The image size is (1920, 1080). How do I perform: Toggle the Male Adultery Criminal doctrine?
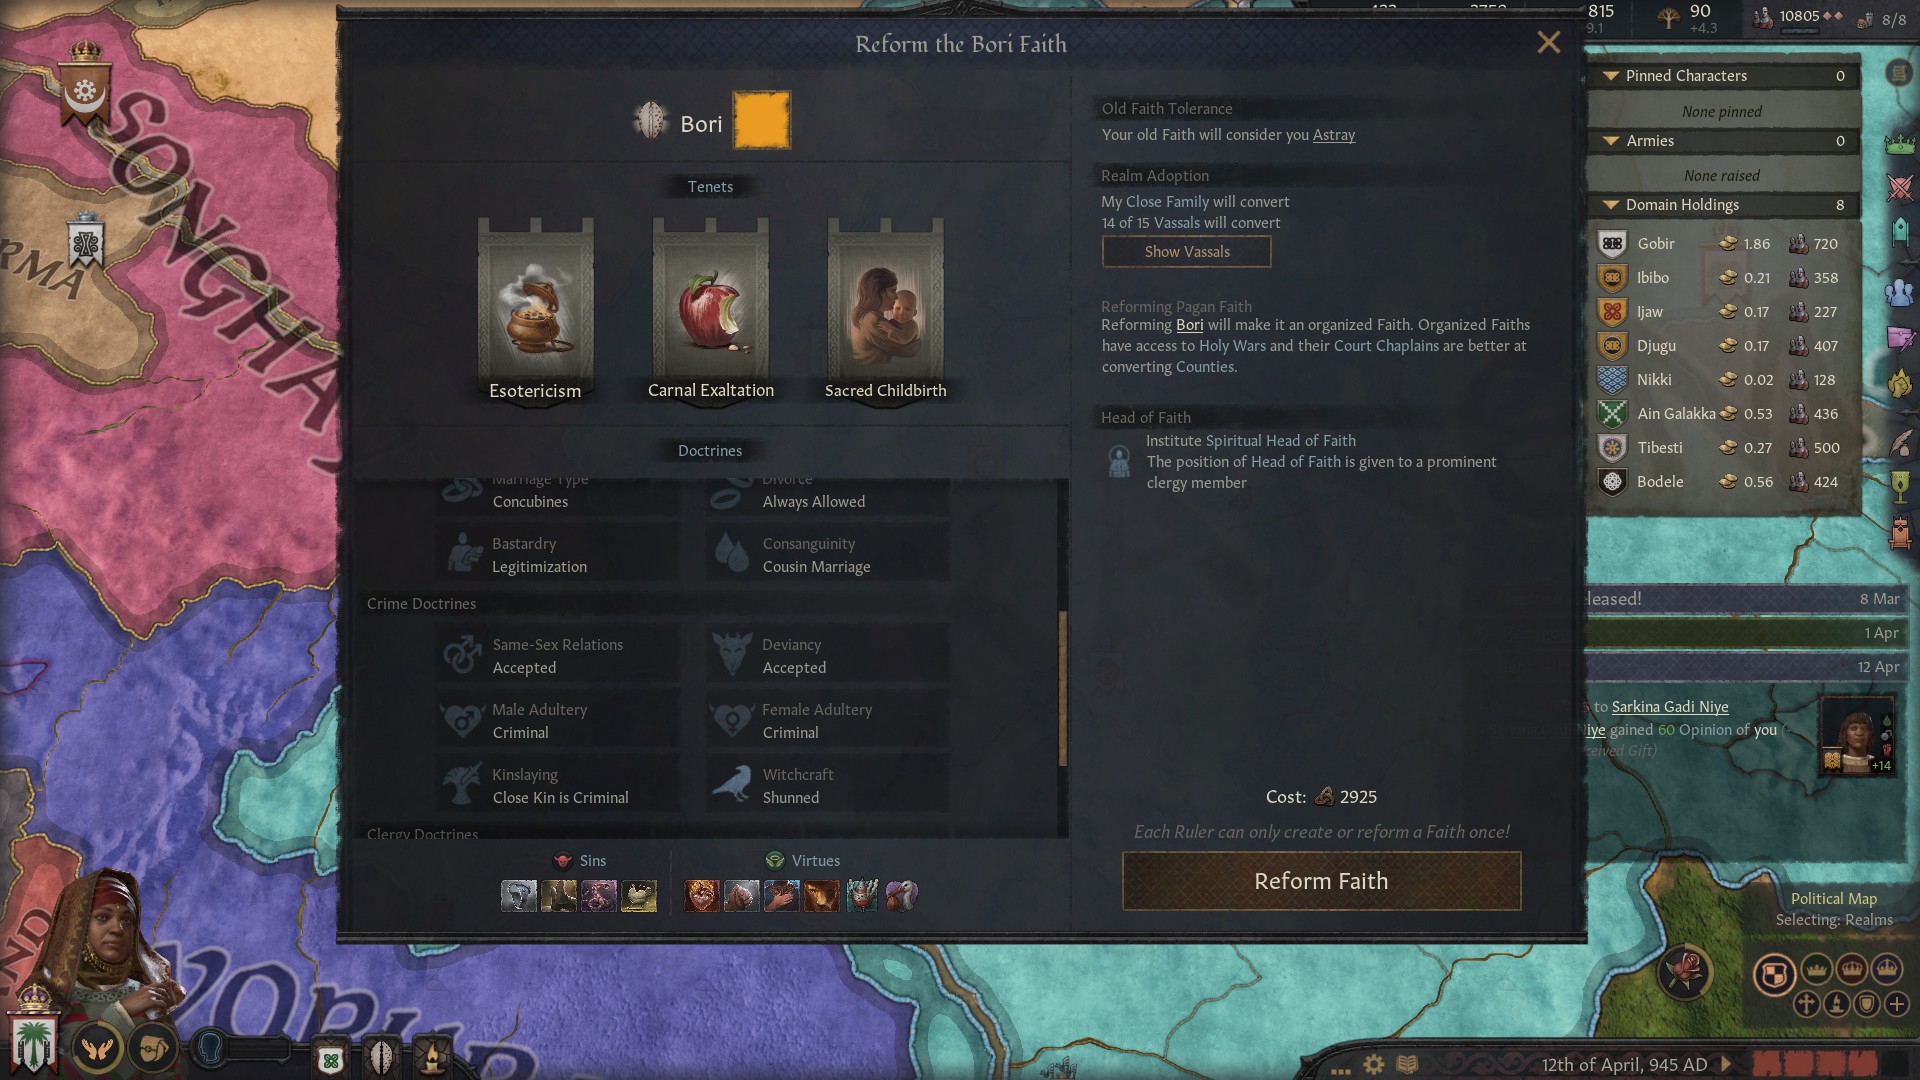tap(558, 721)
